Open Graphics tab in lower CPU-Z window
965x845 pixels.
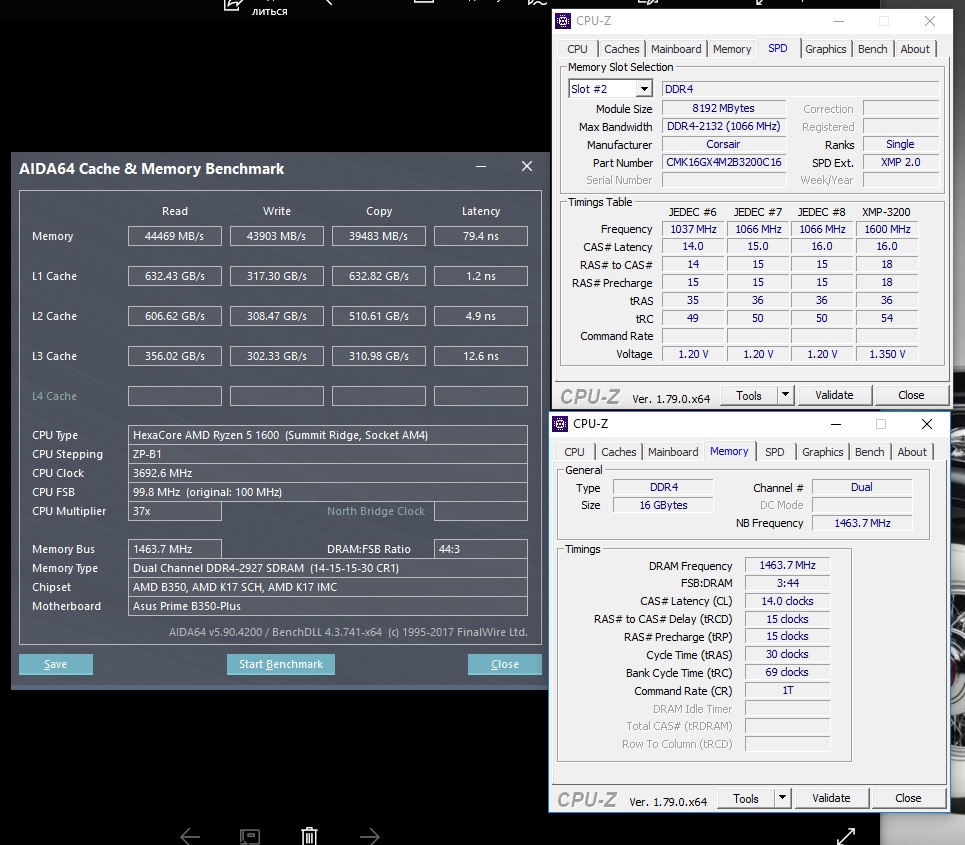click(822, 452)
